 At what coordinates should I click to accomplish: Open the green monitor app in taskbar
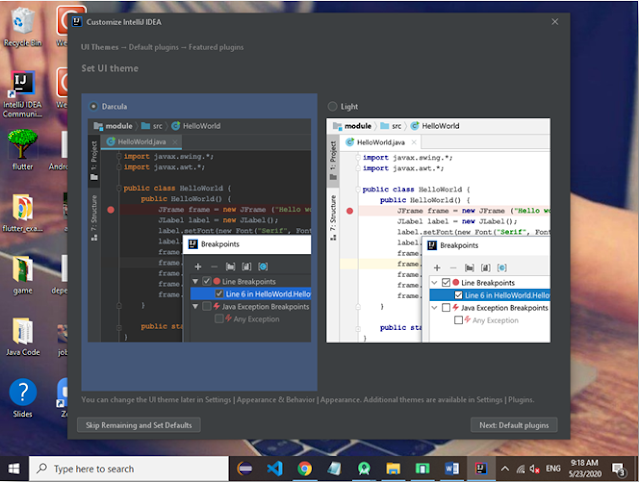click(x=423, y=469)
